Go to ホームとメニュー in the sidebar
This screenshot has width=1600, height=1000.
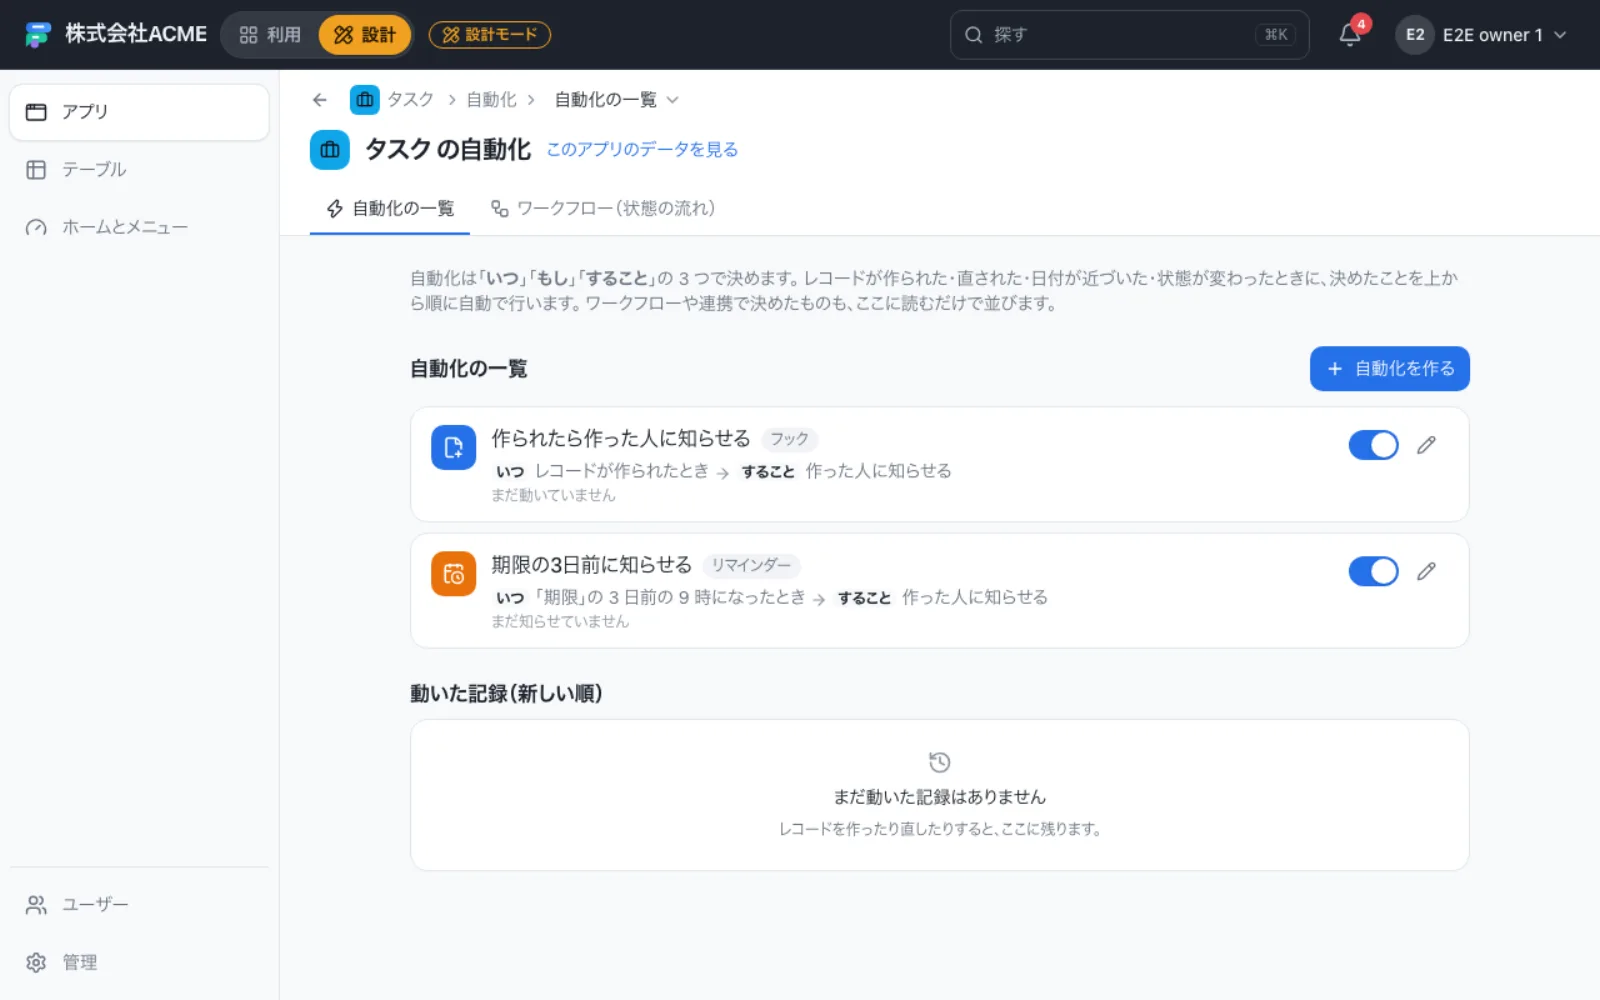139,228
